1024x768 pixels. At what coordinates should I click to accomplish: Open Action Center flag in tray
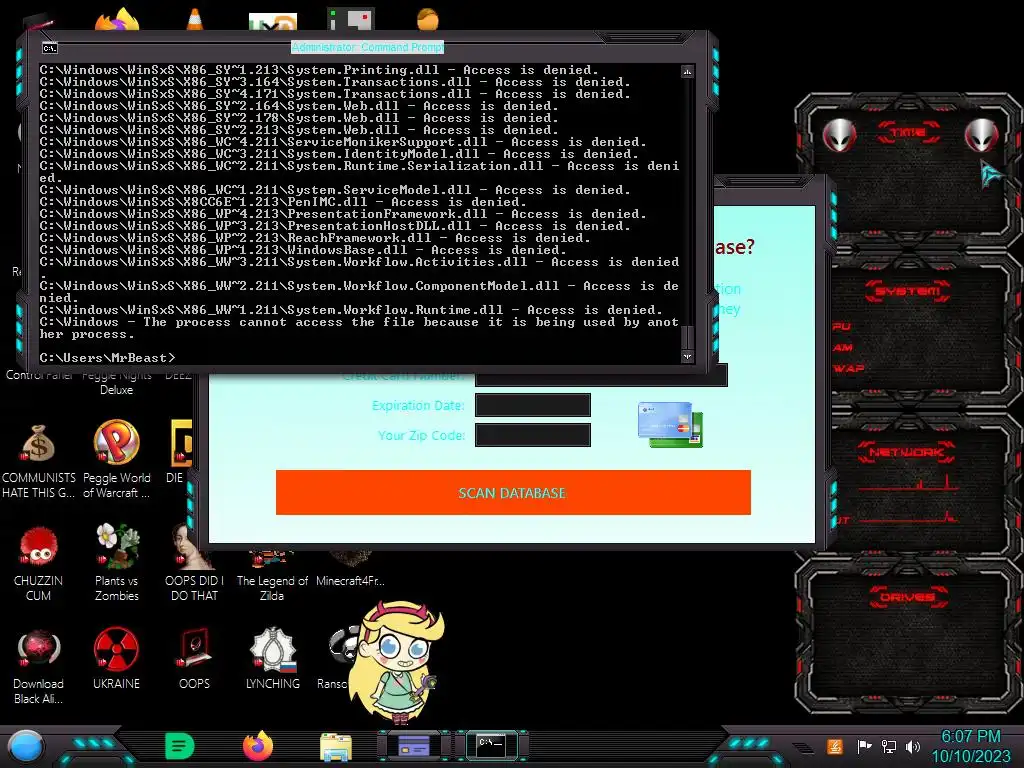[864, 746]
